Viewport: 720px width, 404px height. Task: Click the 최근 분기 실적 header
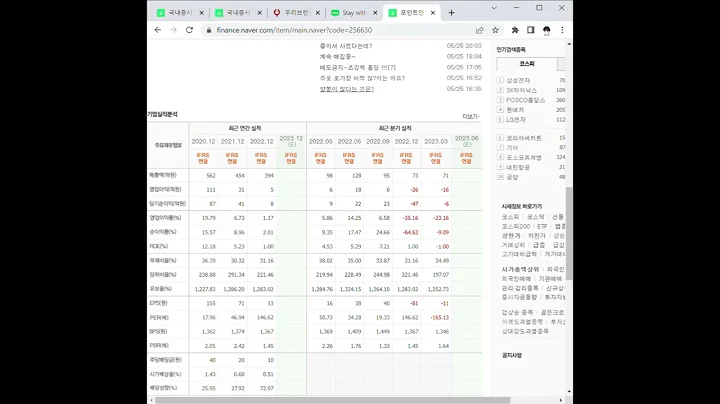(x=395, y=129)
